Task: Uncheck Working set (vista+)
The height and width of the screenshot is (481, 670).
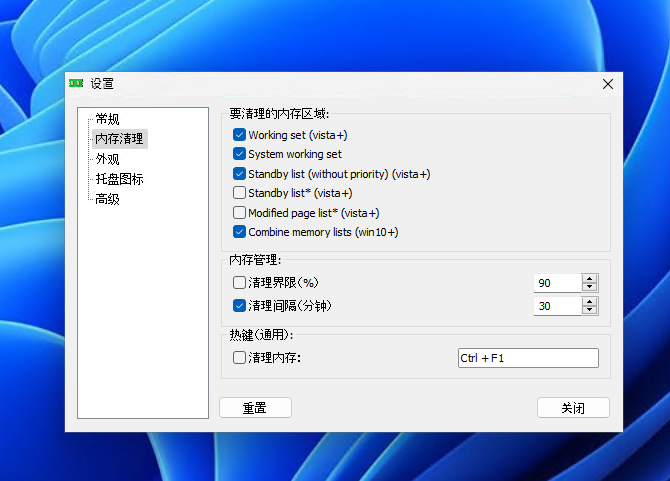Action: (239, 135)
